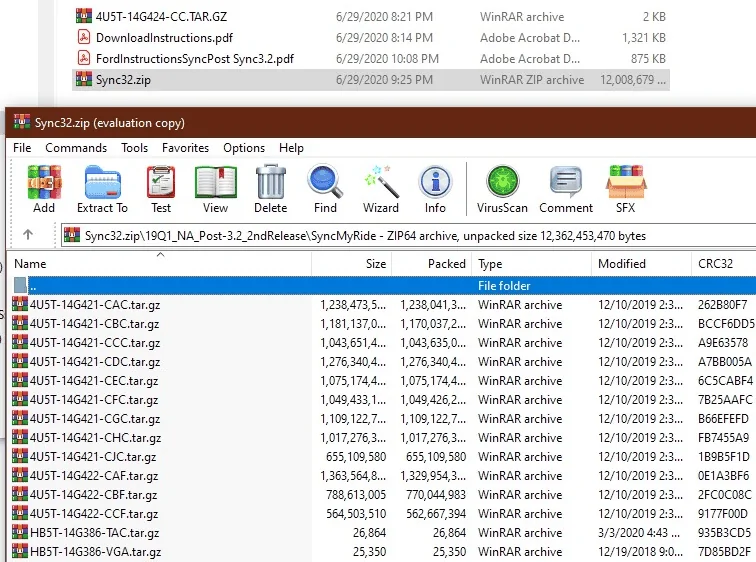Select the 4U5T-14G421-CGC.tar.gz file
Screen dimensions: 756x562
pyautogui.click(x=95, y=418)
